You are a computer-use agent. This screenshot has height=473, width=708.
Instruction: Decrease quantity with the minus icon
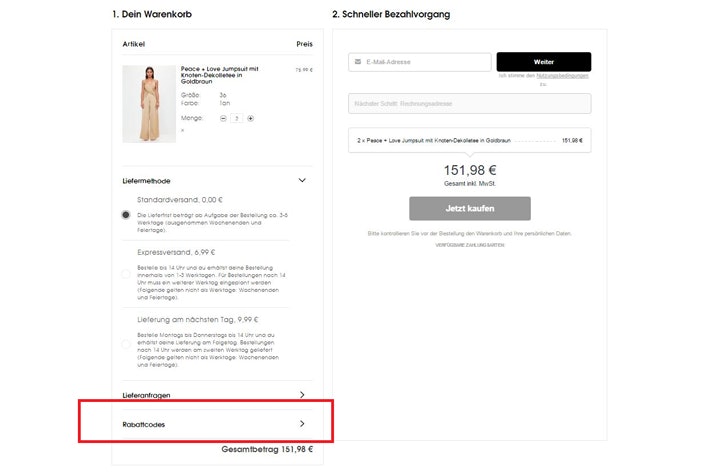pyautogui.click(x=223, y=118)
